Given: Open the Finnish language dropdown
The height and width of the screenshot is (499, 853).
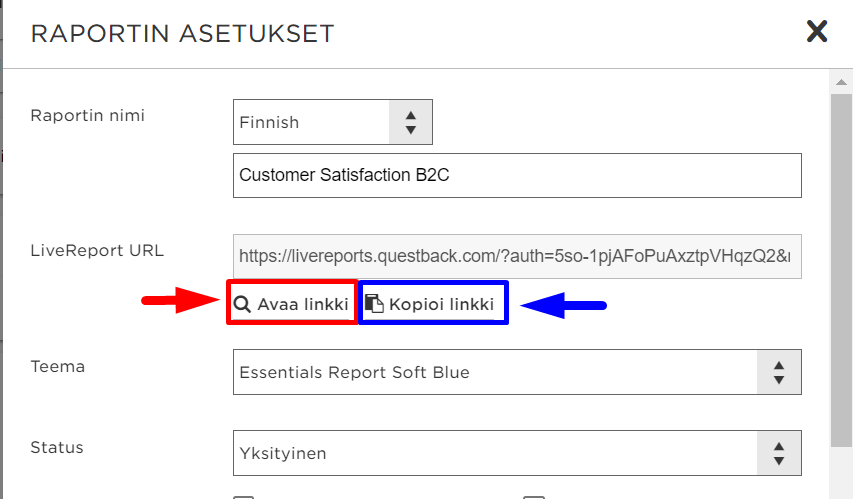Looking at the screenshot, I should click(x=333, y=122).
